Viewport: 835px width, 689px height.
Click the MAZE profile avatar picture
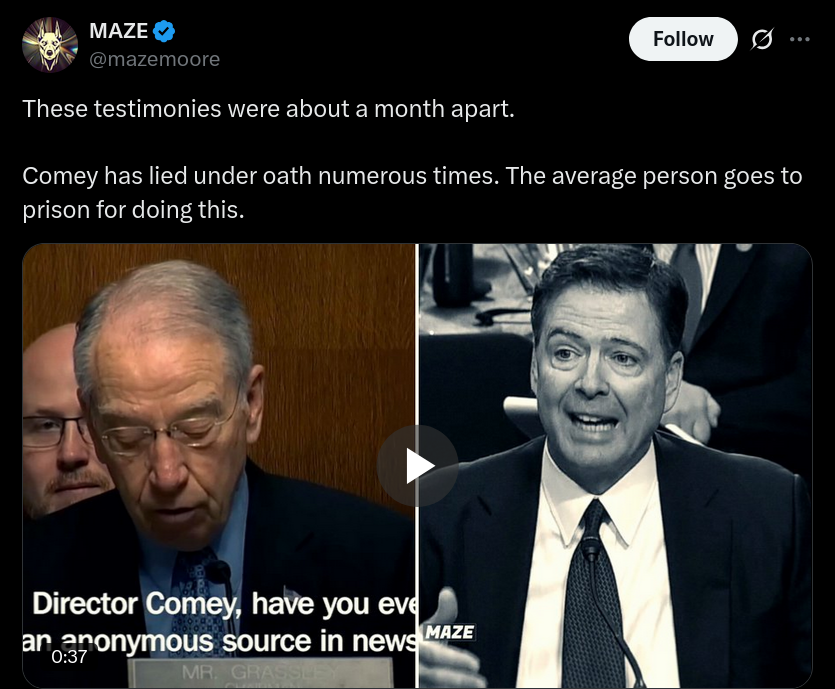tap(50, 45)
